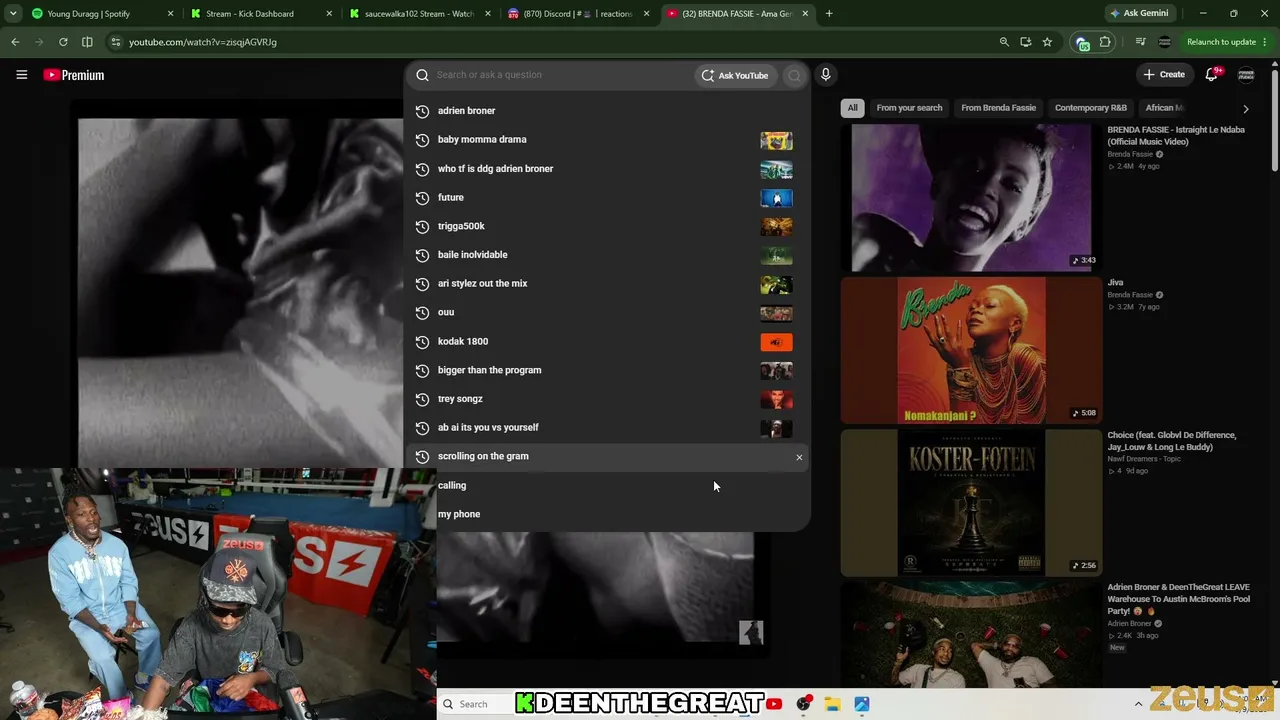
Task: Open the 'Istraight Le Ndaba' video thumbnail
Action: (x=971, y=198)
